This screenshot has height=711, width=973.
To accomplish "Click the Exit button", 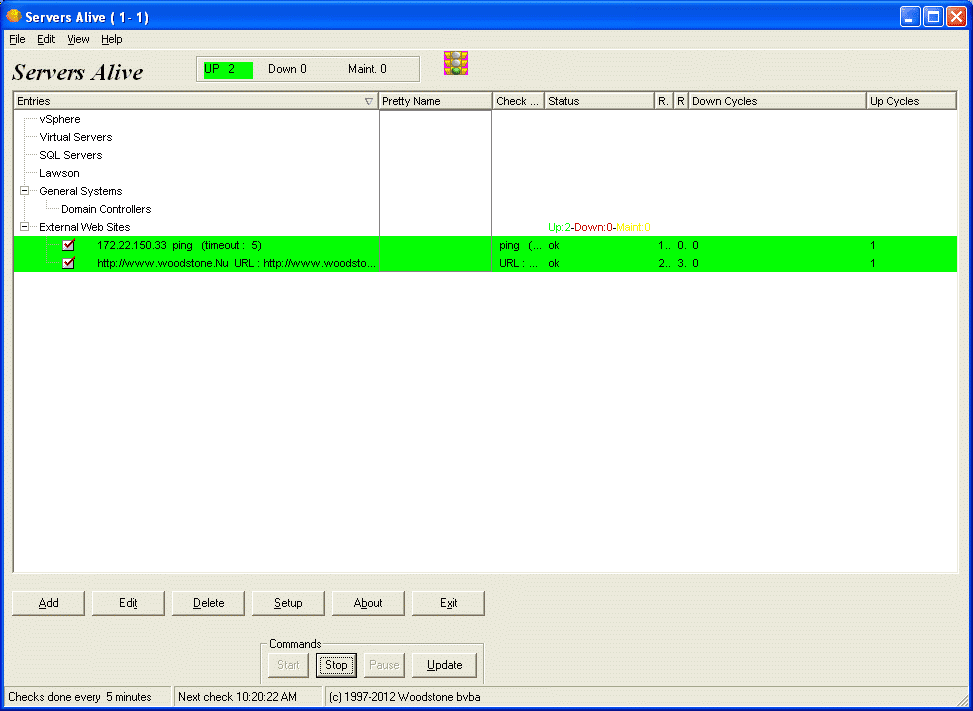I will click(x=448, y=603).
